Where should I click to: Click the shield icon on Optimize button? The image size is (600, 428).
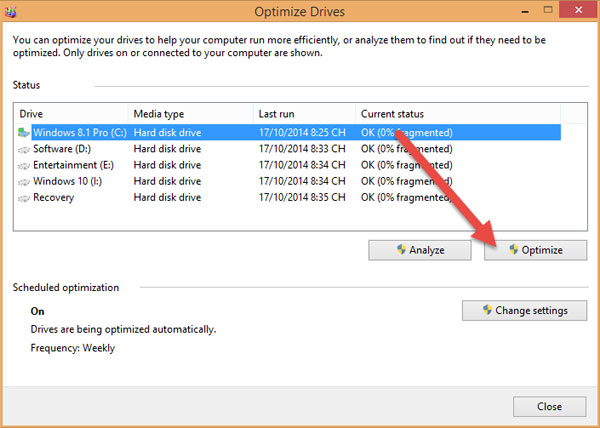pyautogui.click(x=514, y=250)
